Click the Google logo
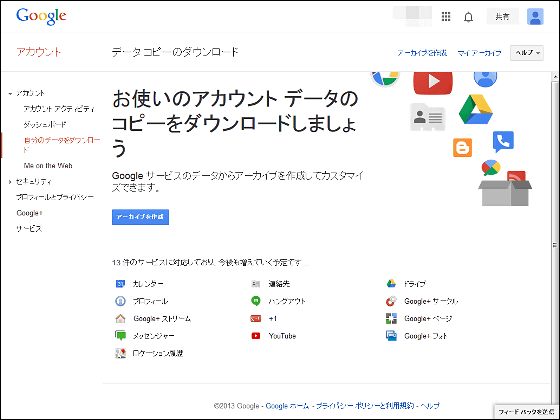 tap(41, 16)
